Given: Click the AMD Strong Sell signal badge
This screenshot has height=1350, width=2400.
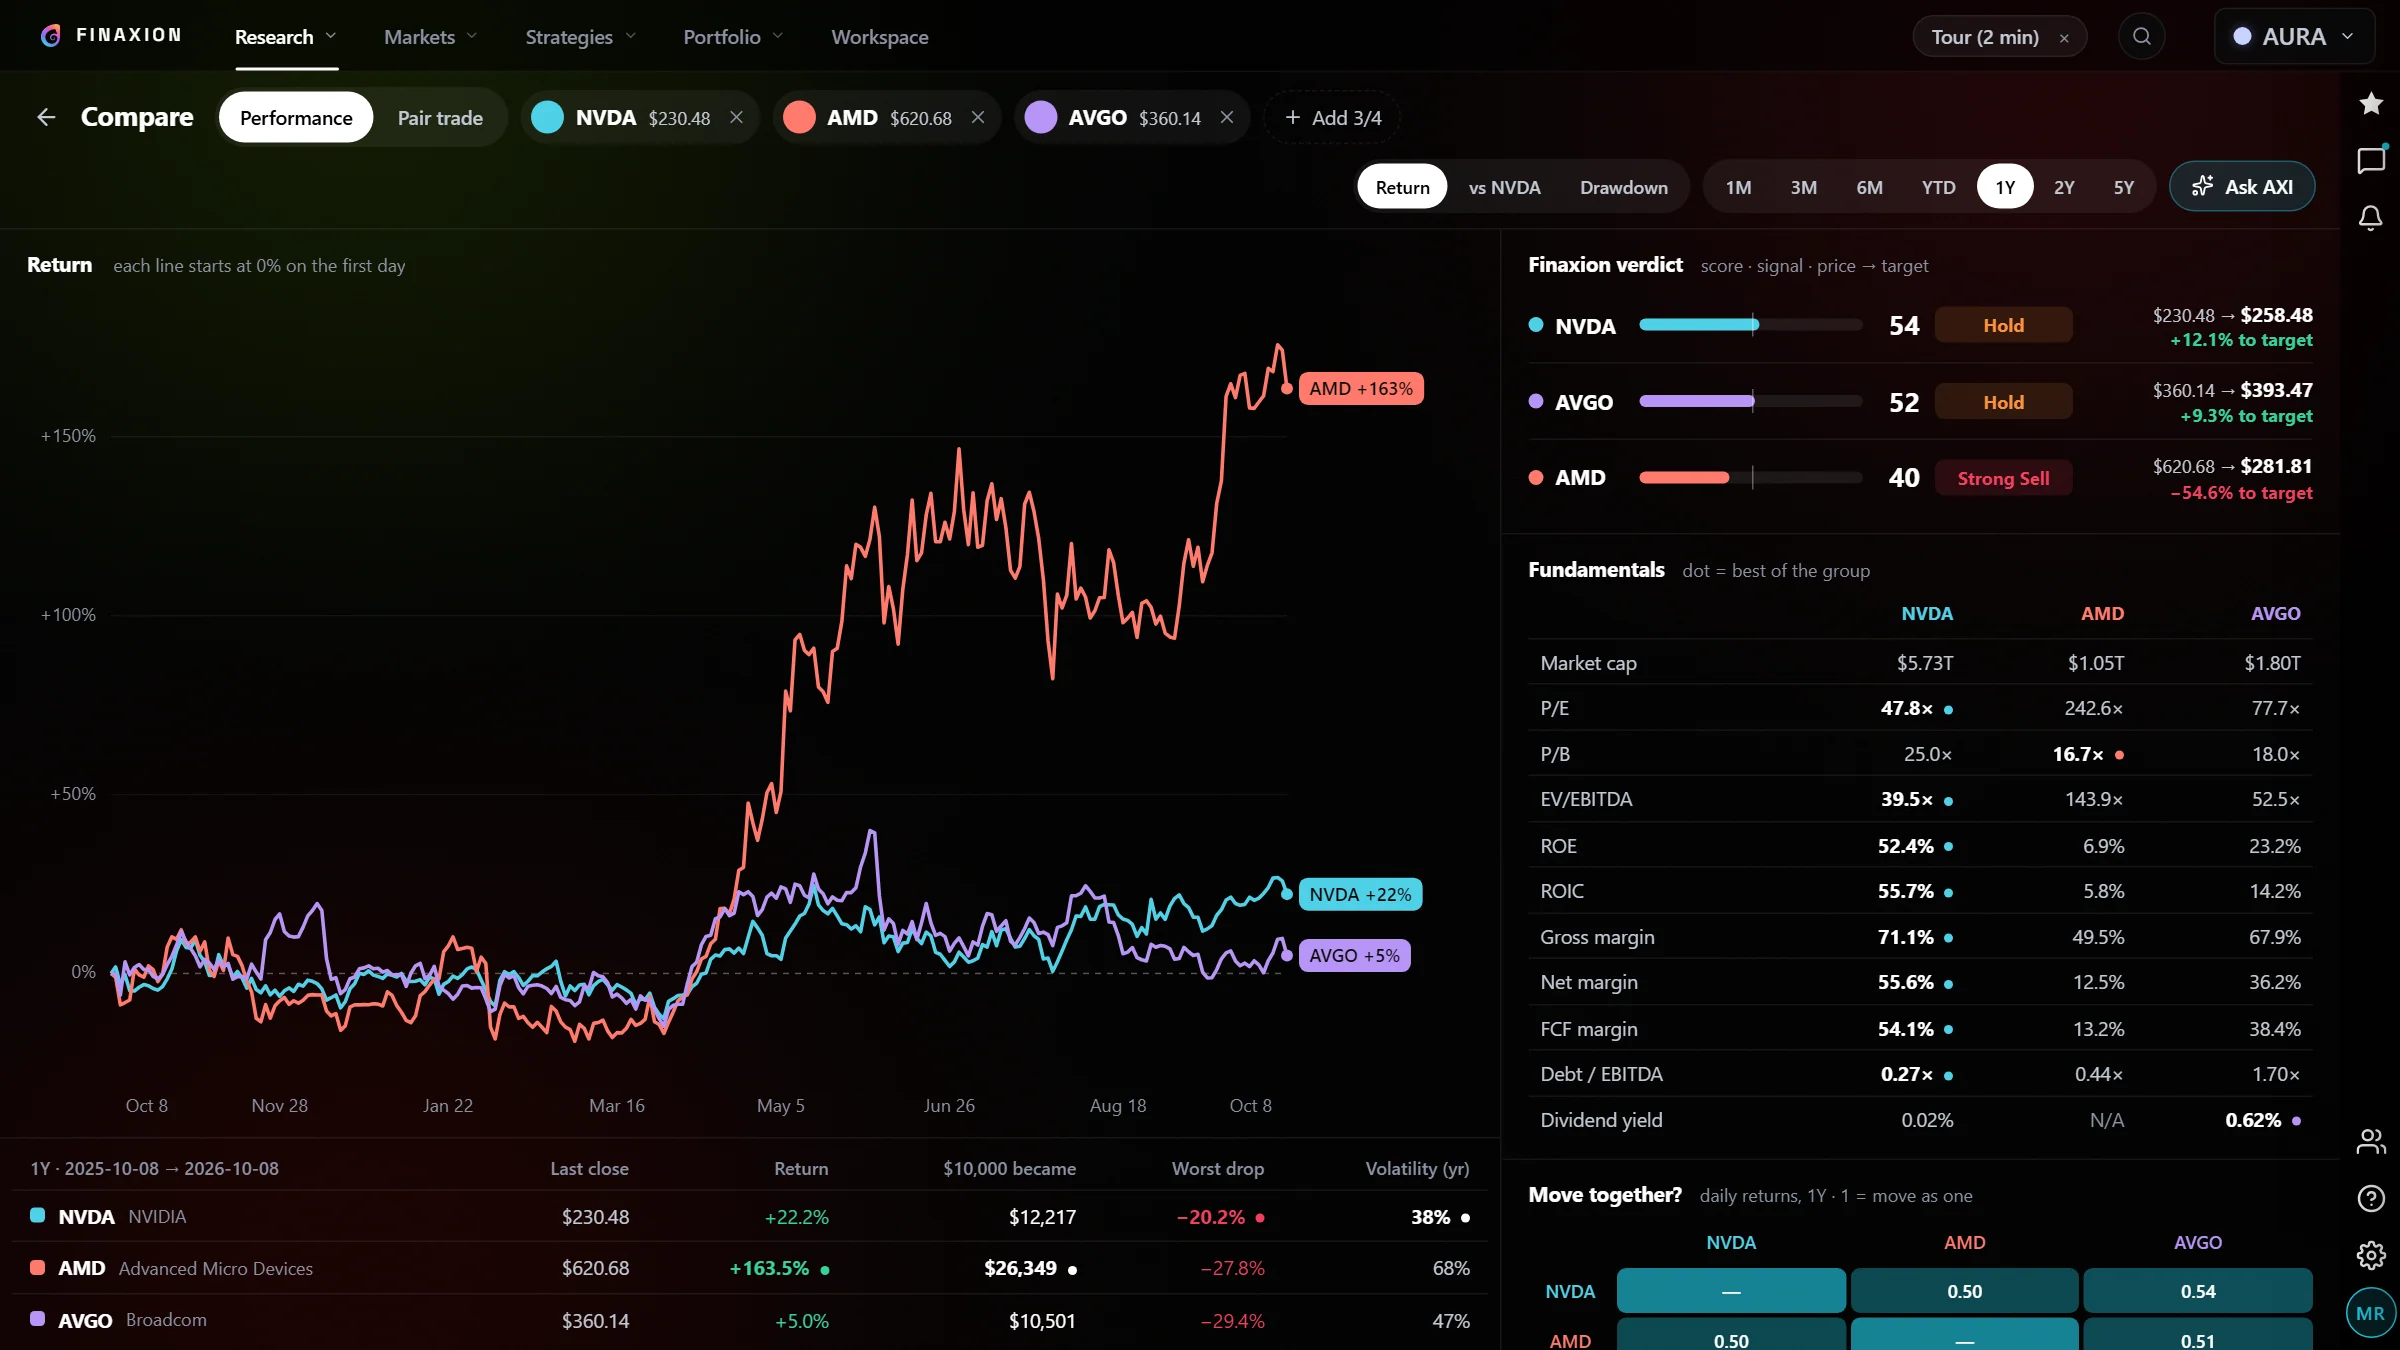Looking at the screenshot, I should tap(2003, 479).
